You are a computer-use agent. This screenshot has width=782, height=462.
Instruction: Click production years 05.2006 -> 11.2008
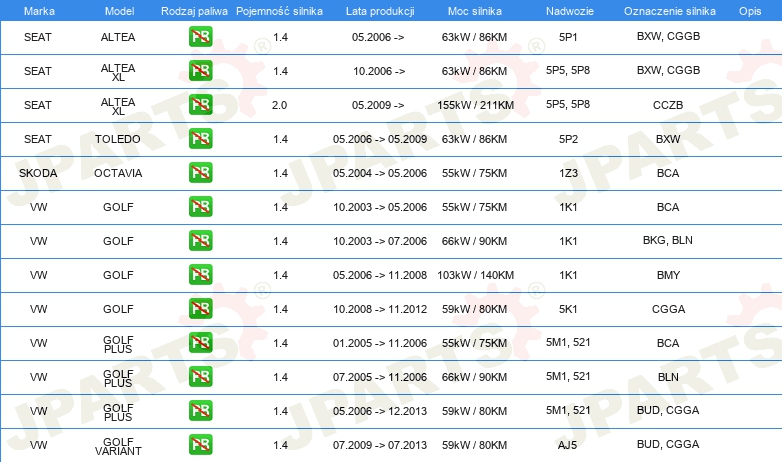click(x=380, y=275)
